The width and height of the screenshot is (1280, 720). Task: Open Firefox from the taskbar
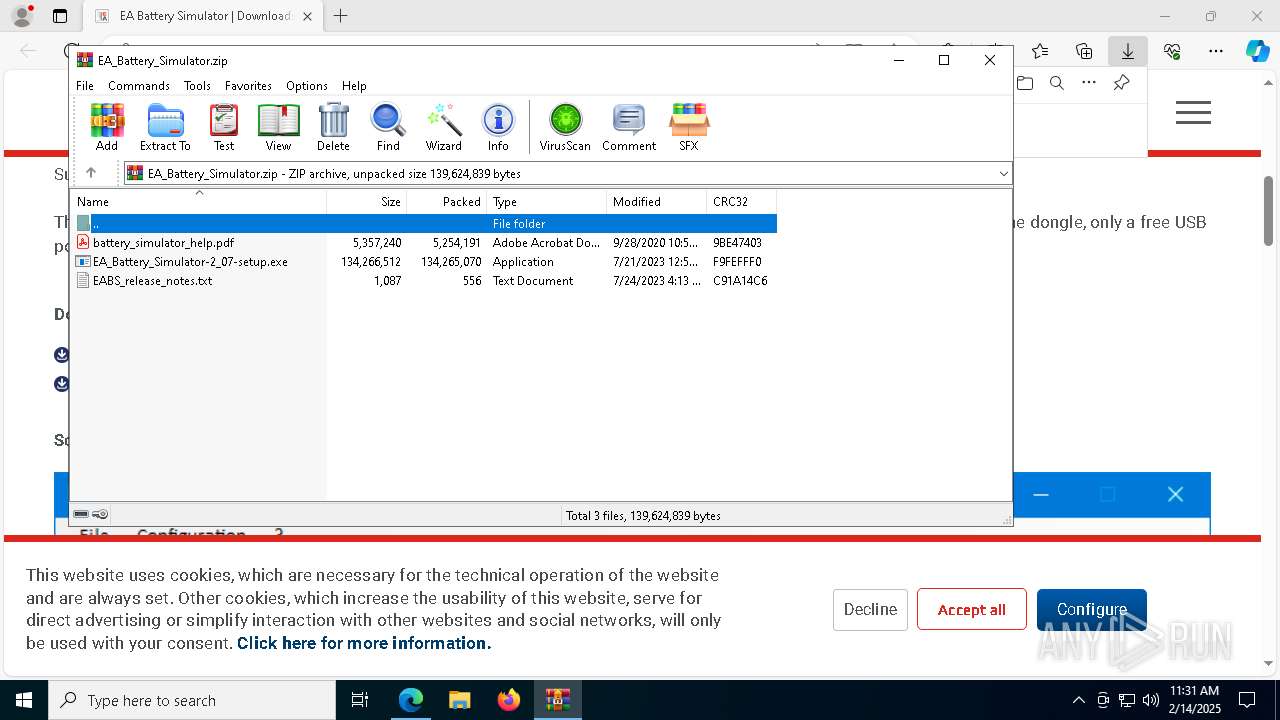click(509, 700)
